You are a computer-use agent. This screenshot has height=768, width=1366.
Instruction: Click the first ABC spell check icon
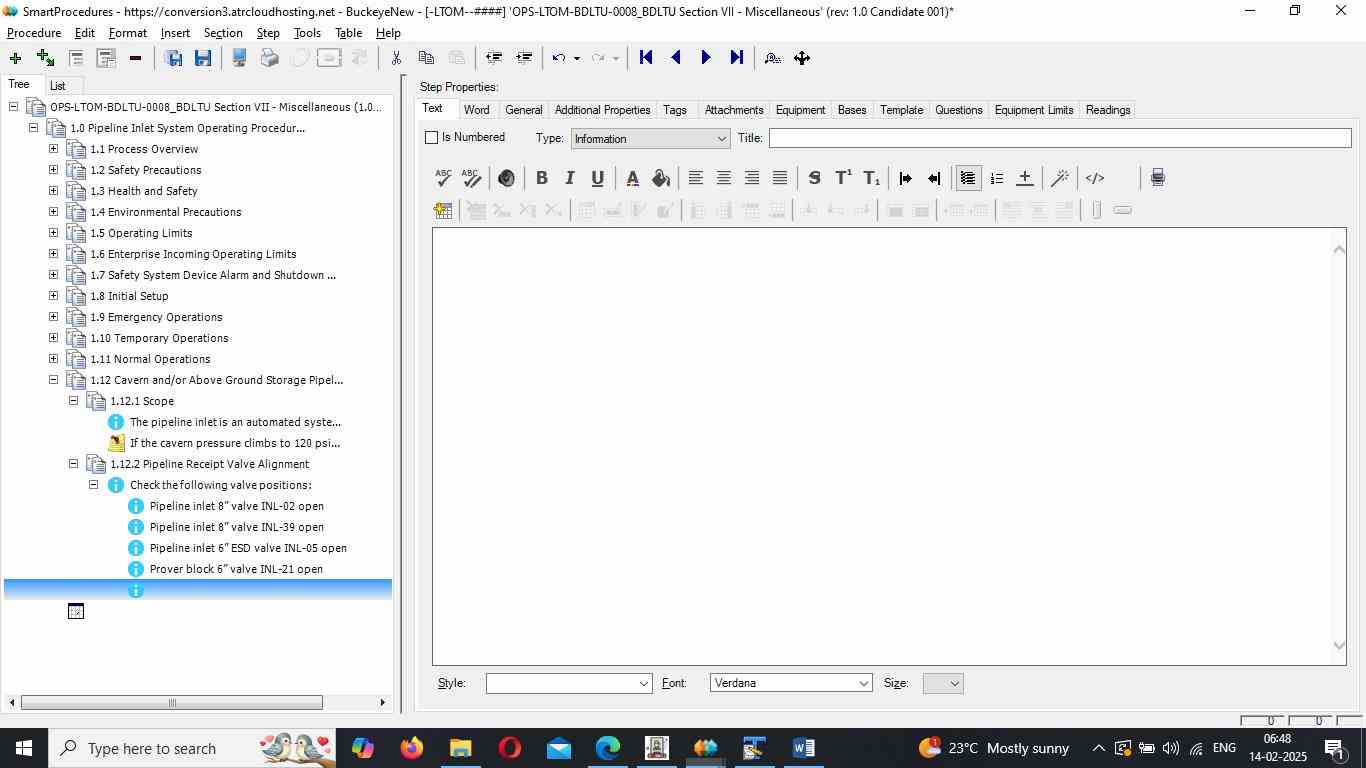click(x=443, y=178)
